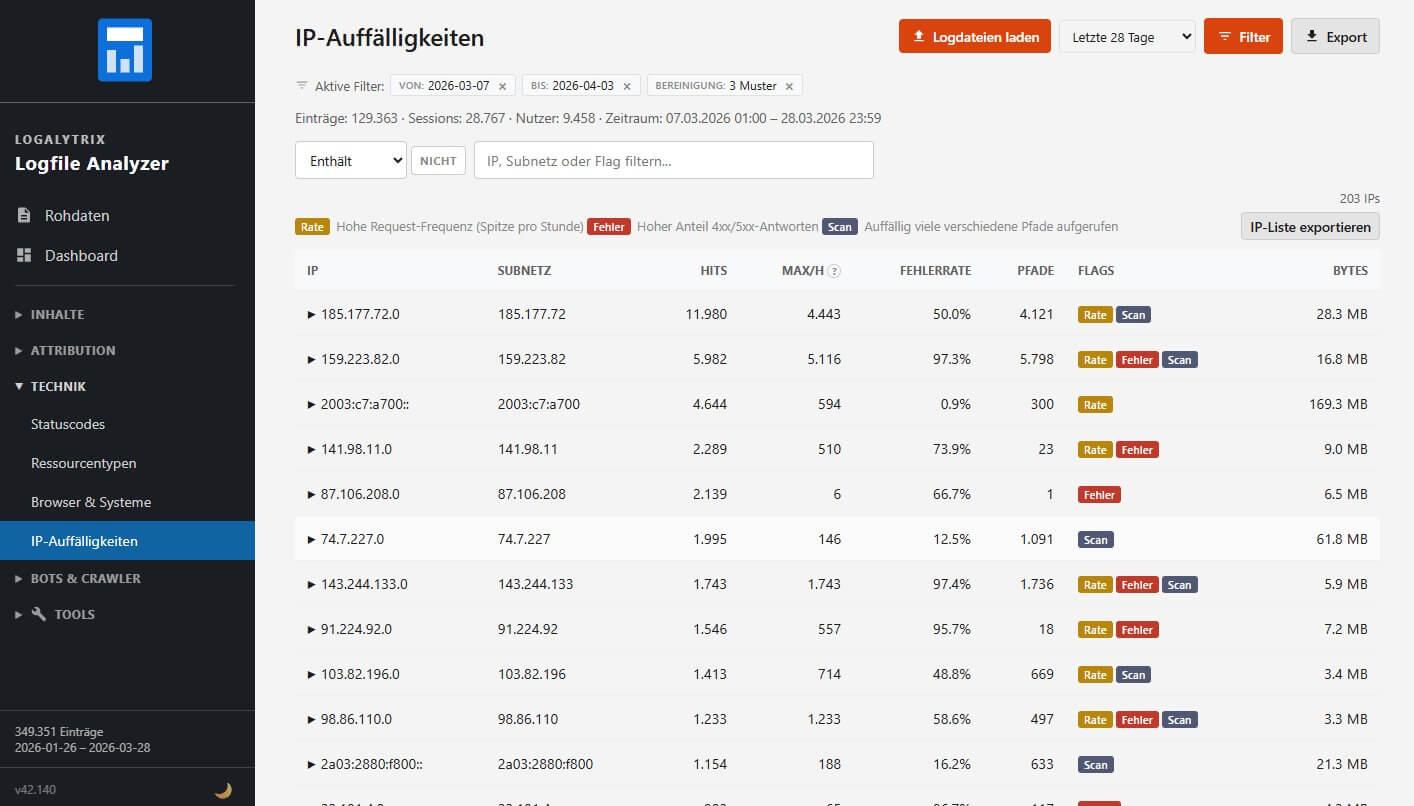This screenshot has width=1414, height=806.
Task: Remove the BEREINIGUNG 3 Muster filter chip
Action: (x=789, y=85)
